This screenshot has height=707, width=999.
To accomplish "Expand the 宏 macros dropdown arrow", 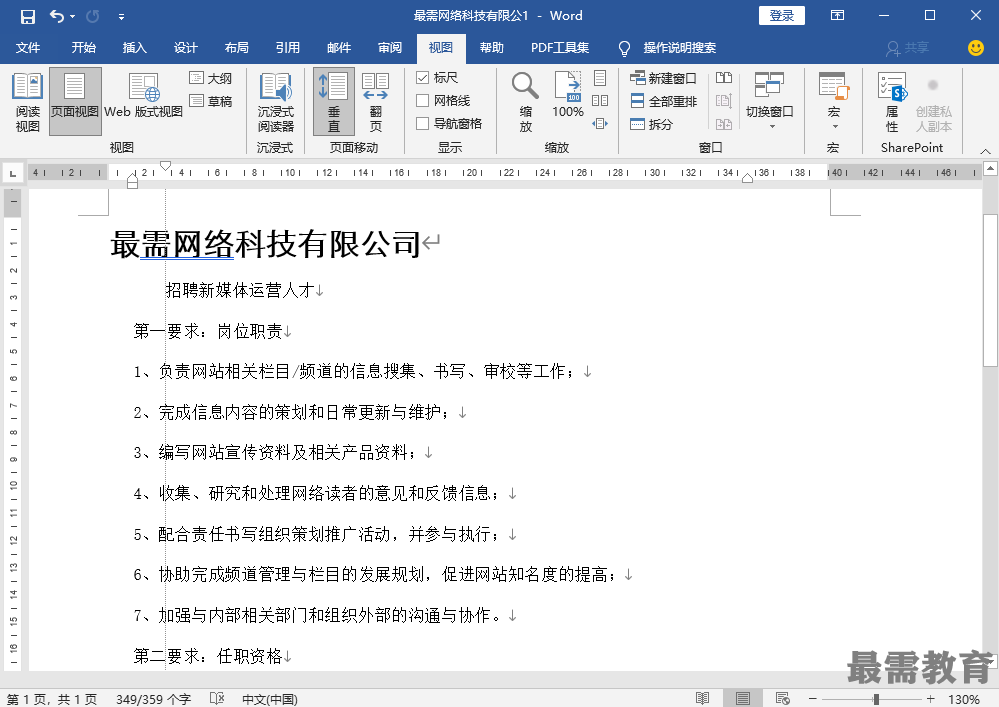I will [x=834, y=127].
